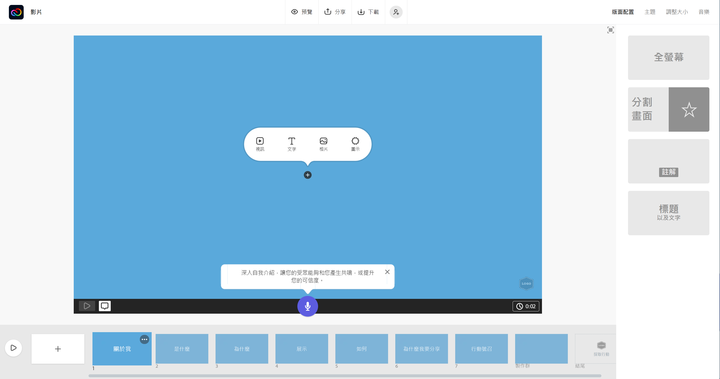Choose the 註解 caption layout

click(x=669, y=161)
